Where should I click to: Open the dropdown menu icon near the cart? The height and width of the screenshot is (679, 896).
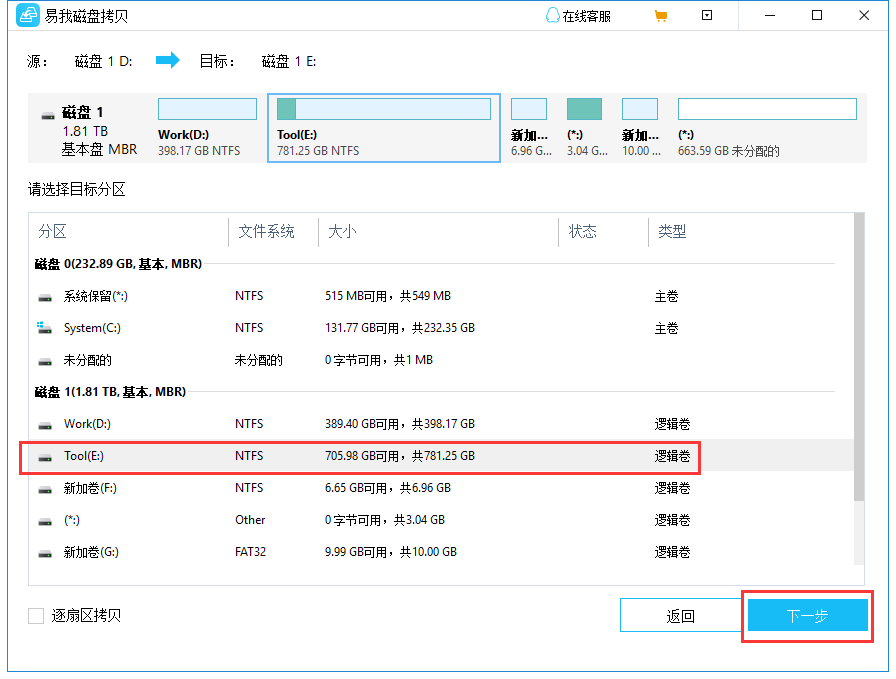coord(707,15)
